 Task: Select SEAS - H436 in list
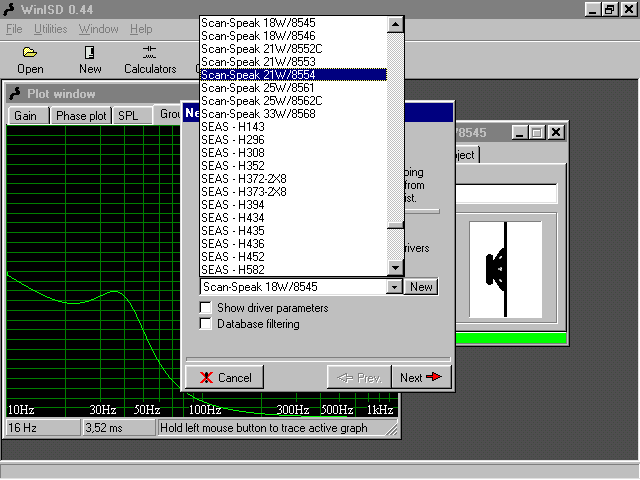pos(293,244)
